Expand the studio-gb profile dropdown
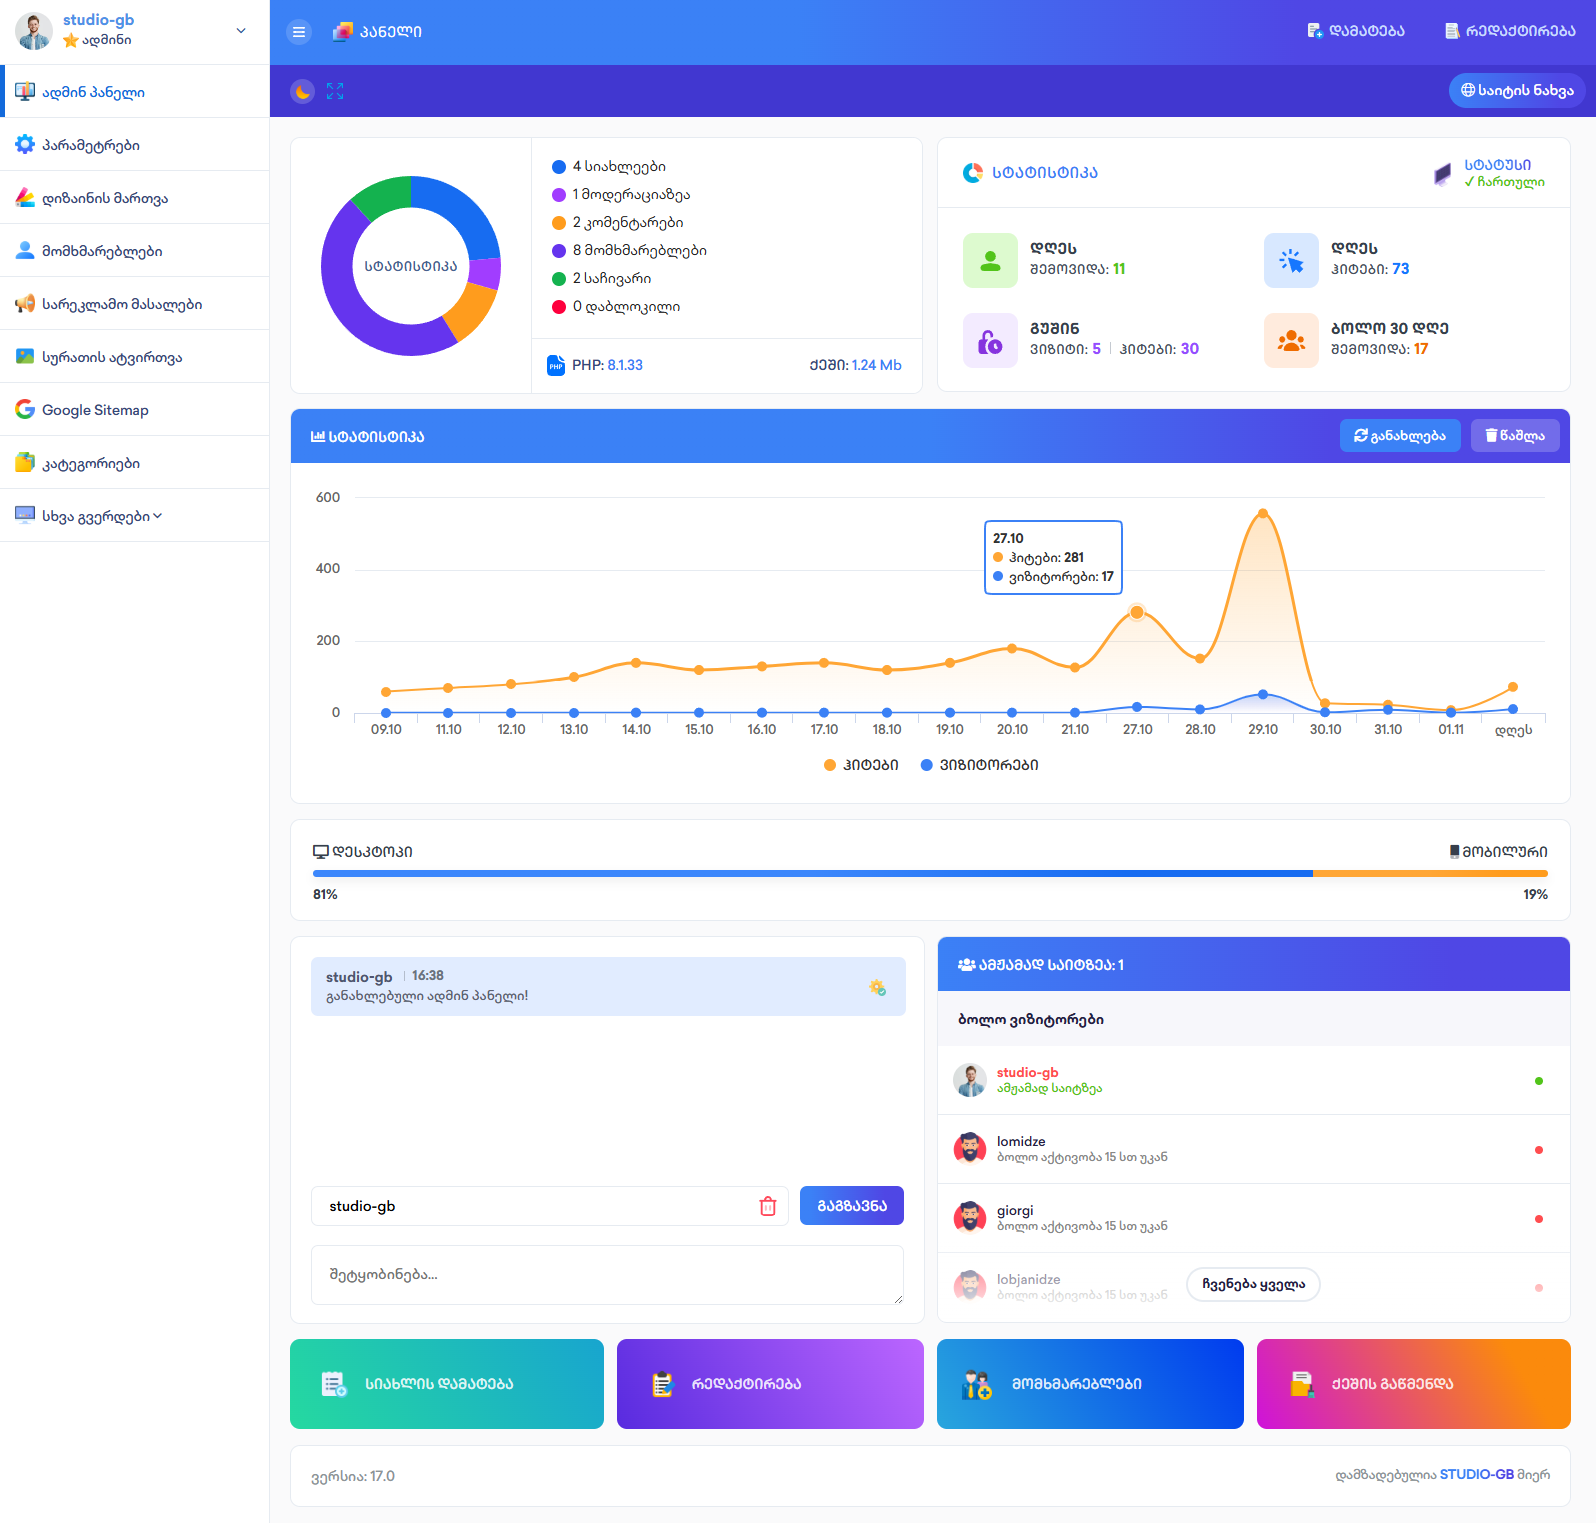 click(x=240, y=31)
